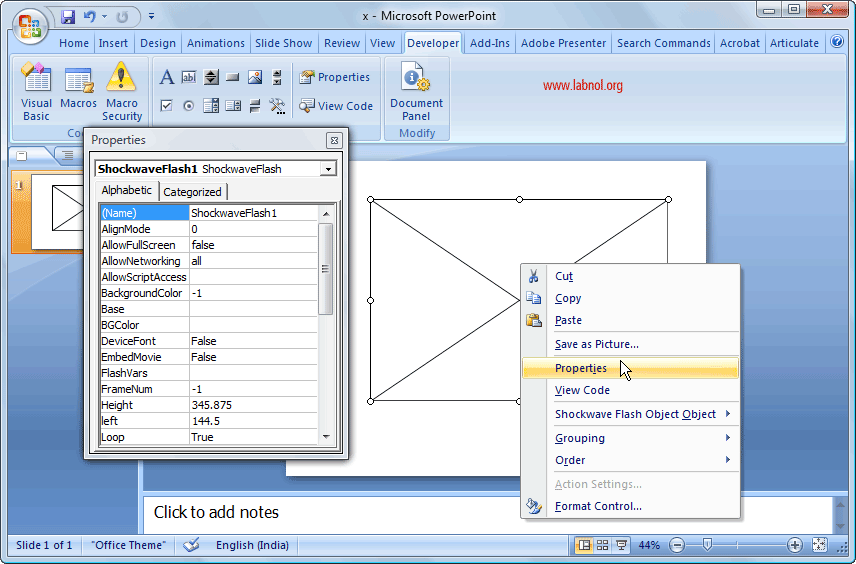Open the Document Panel
Screen dimensions: 856x564
(416, 91)
